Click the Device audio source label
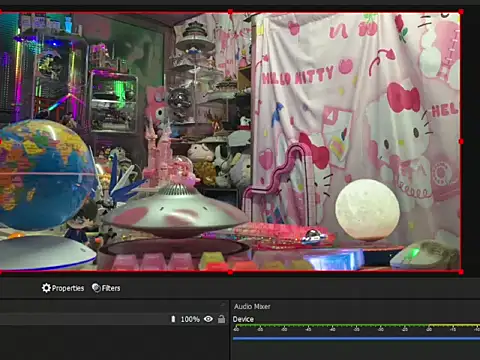480x360 pixels. [x=243, y=319]
